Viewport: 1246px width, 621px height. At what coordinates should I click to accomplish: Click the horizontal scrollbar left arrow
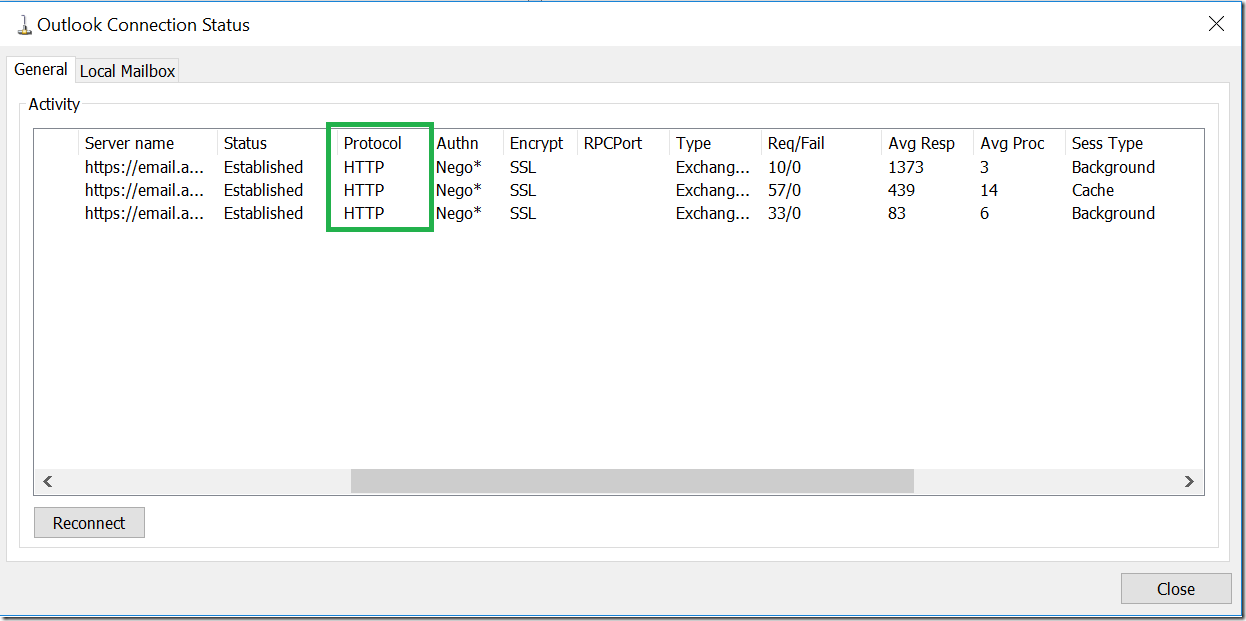[x=47, y=482]
